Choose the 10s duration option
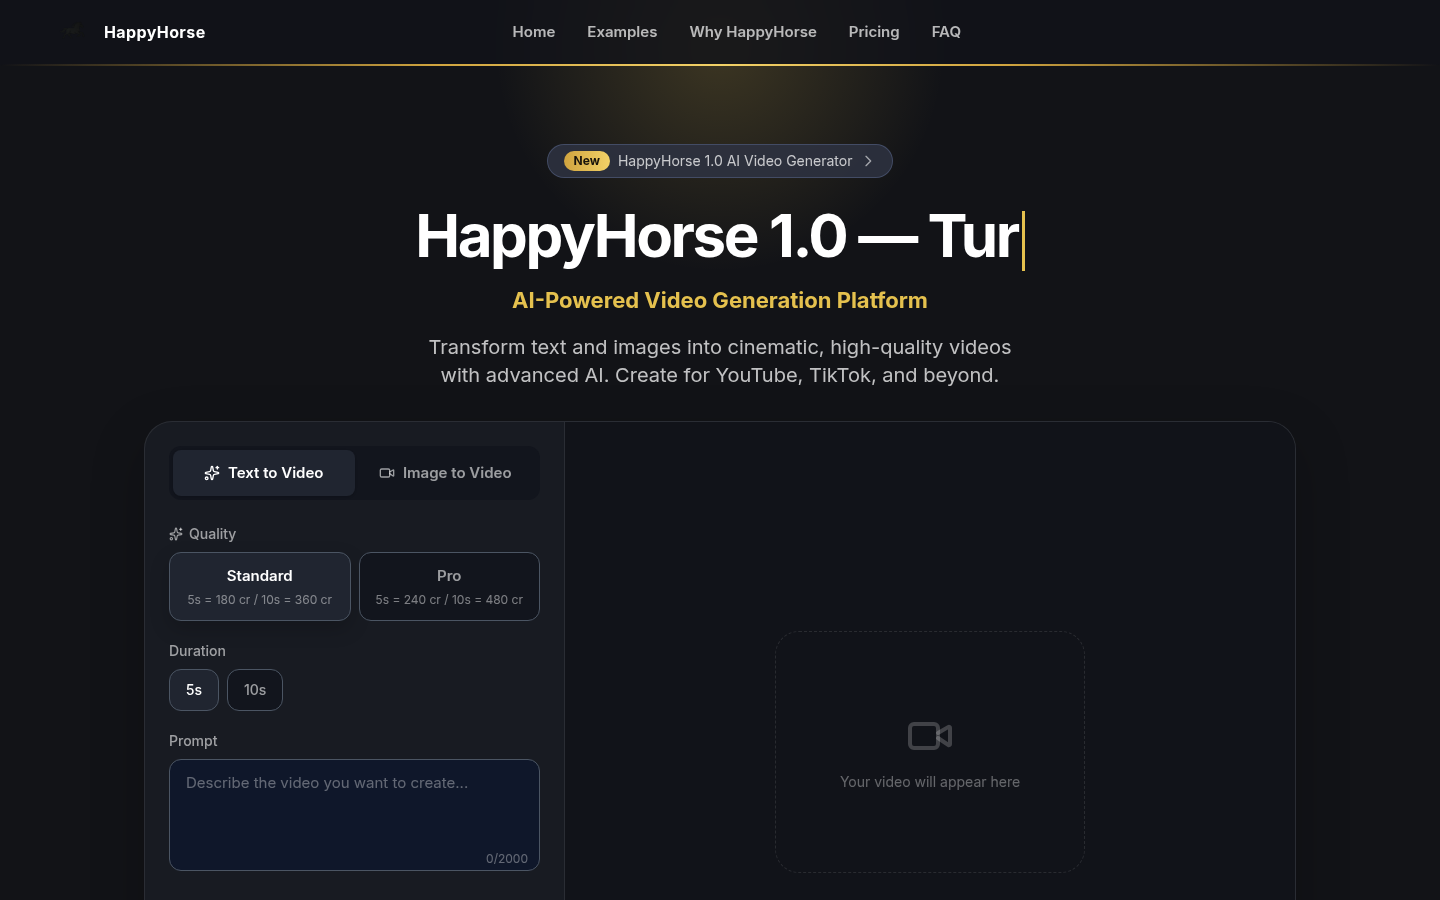 pyautogui.click(x=254, y=689)
